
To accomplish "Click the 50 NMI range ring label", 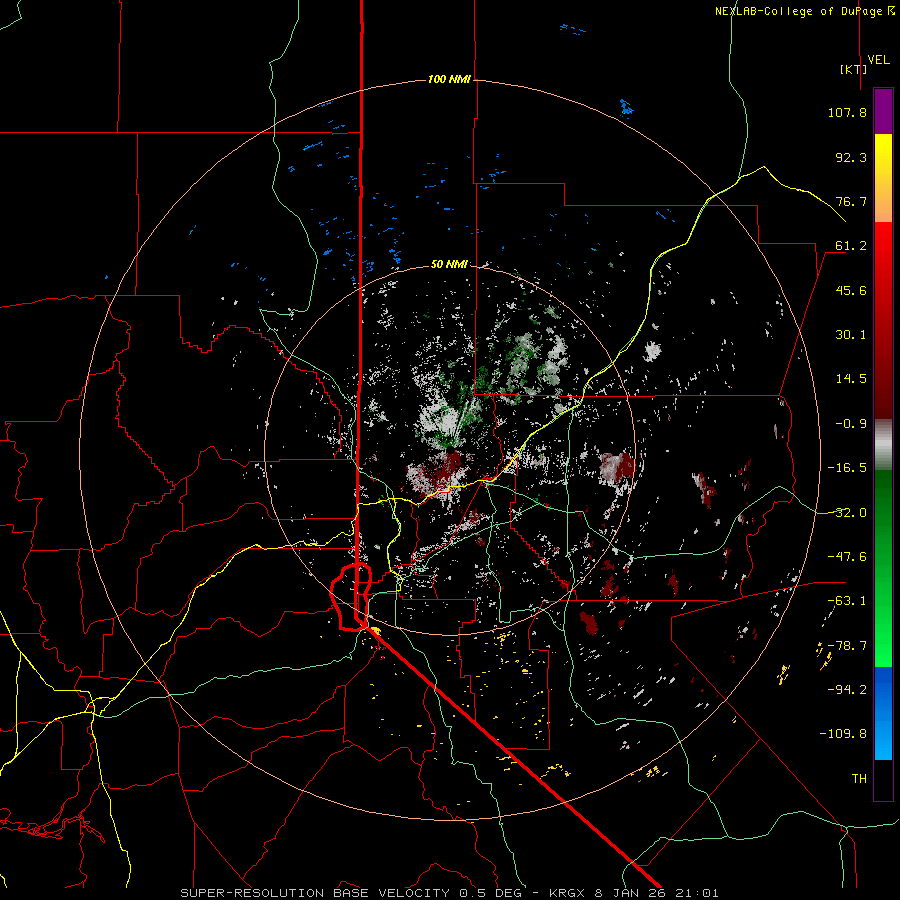I will (449, 265).
